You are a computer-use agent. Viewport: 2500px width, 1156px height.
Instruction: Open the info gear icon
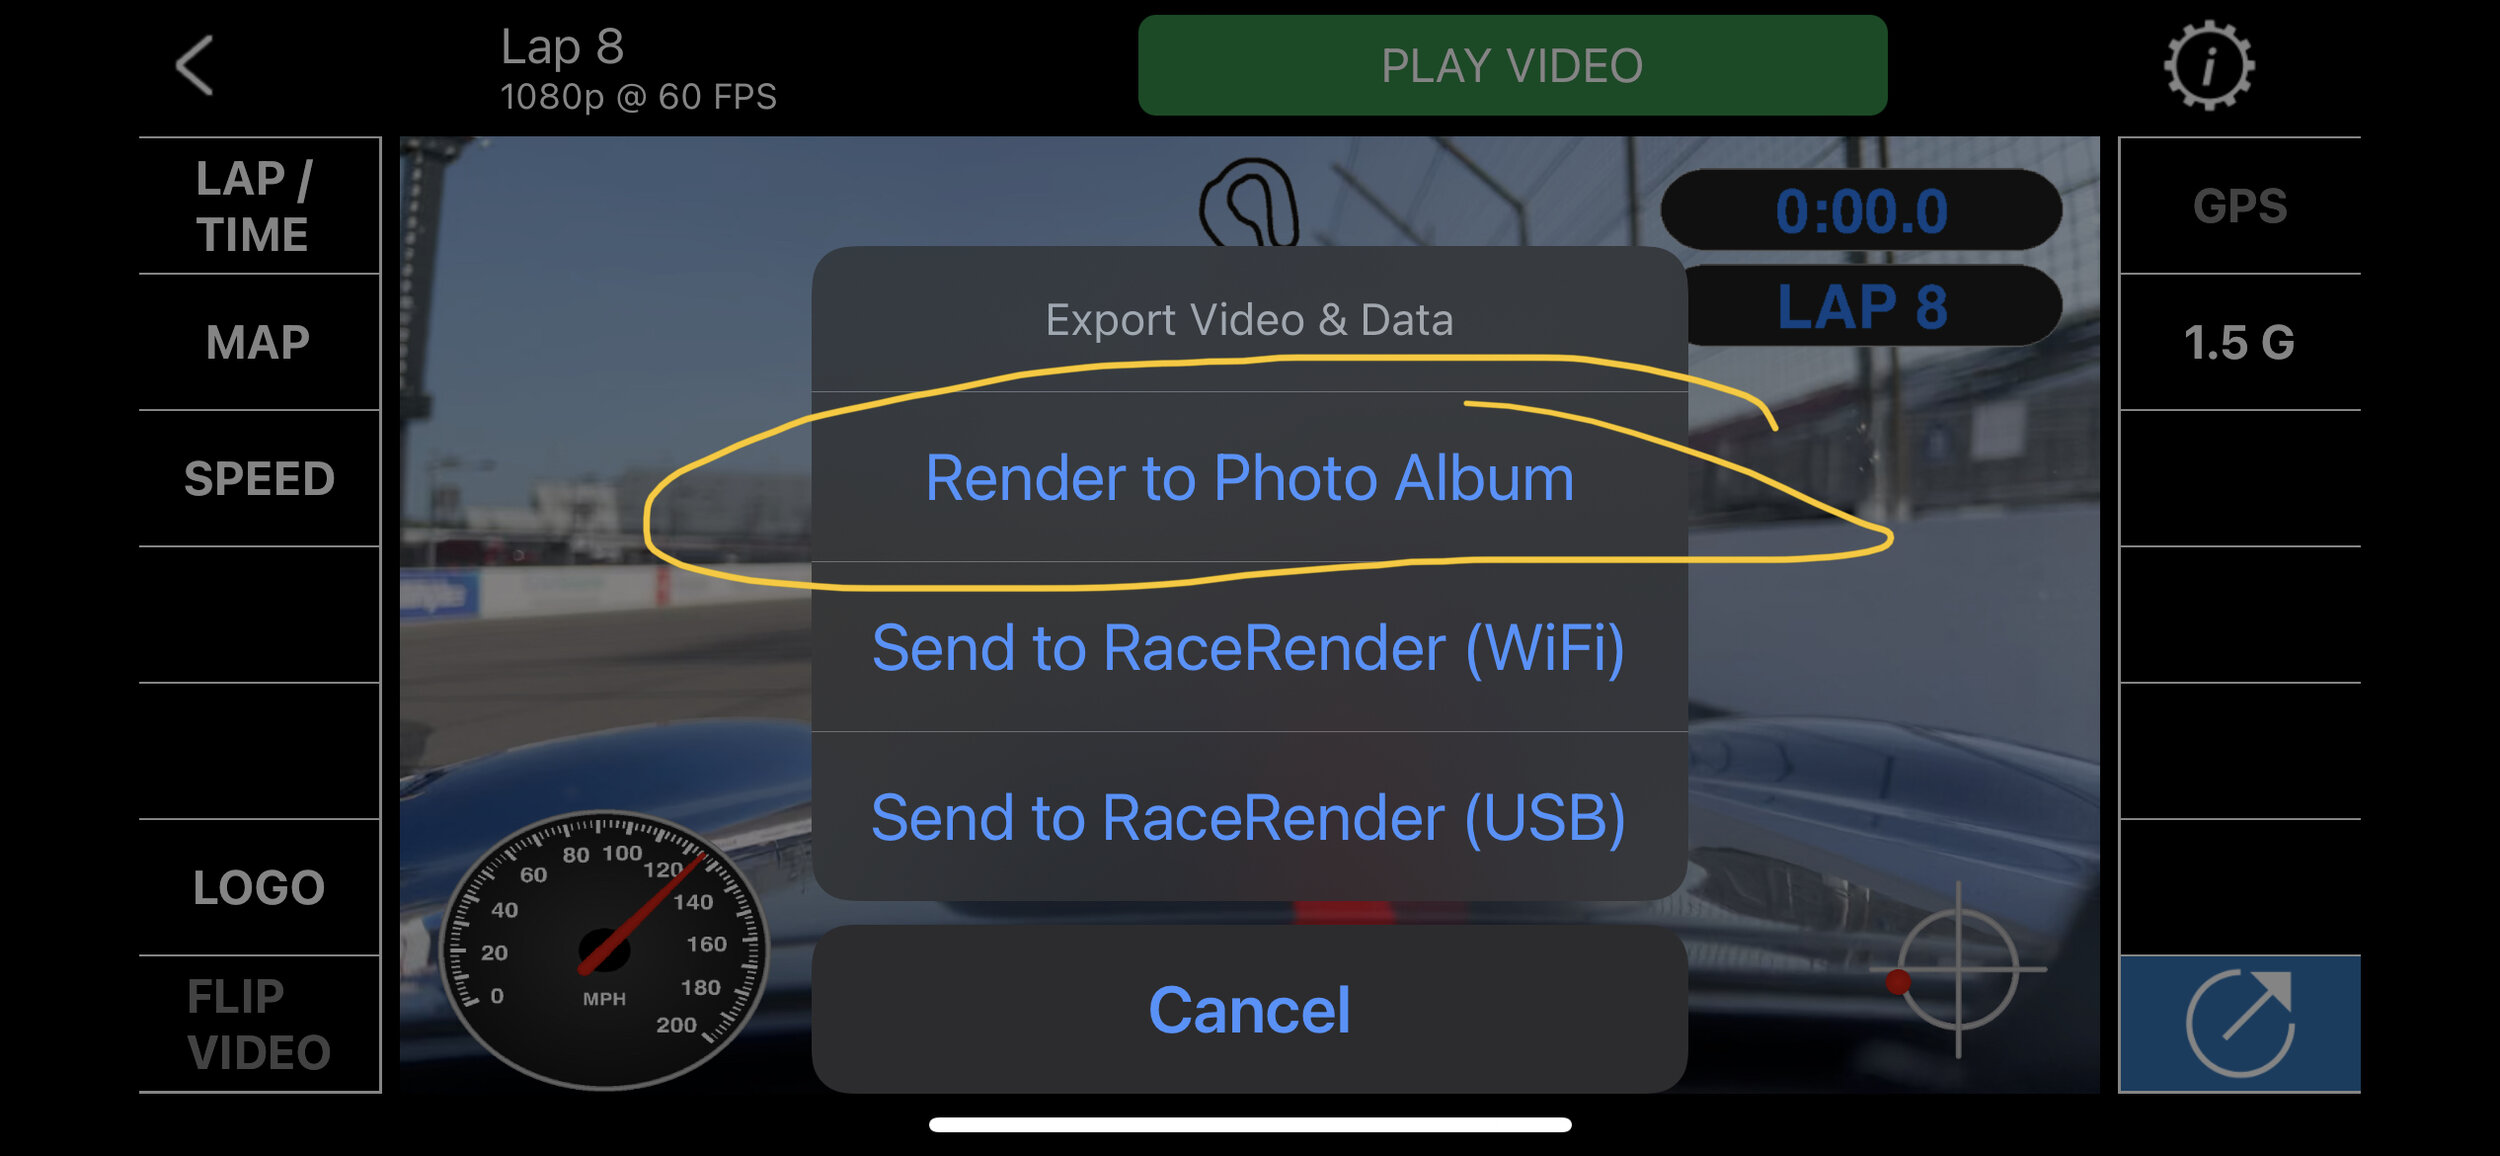(x=2209, y=66)
